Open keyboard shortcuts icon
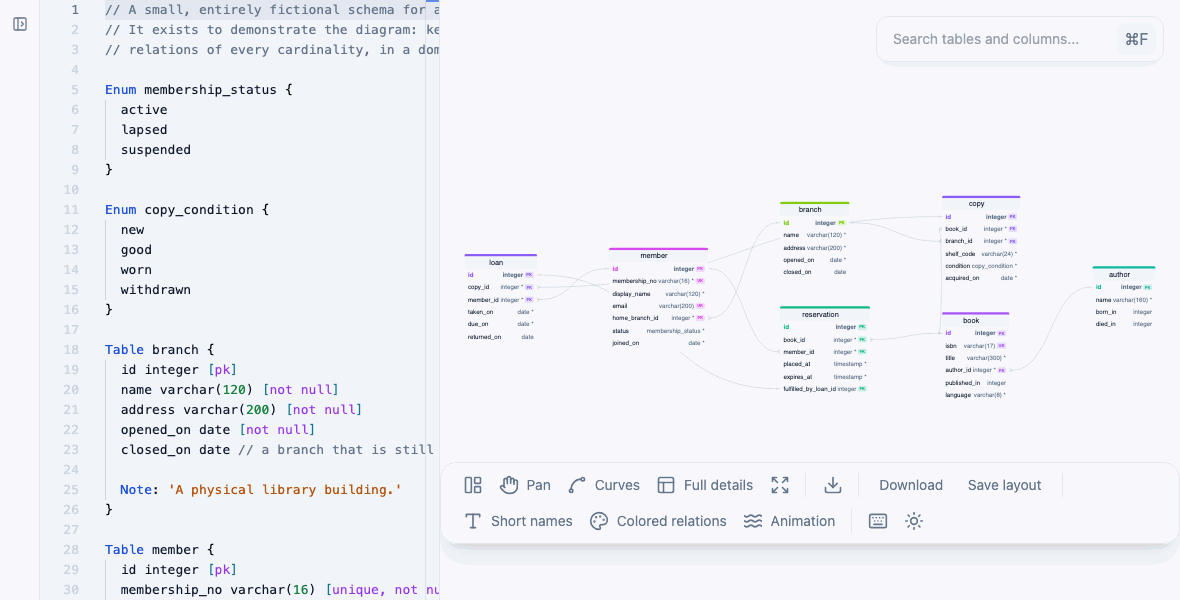Image resolution: width=1180 pixels, height=600 pixels. 877,521
